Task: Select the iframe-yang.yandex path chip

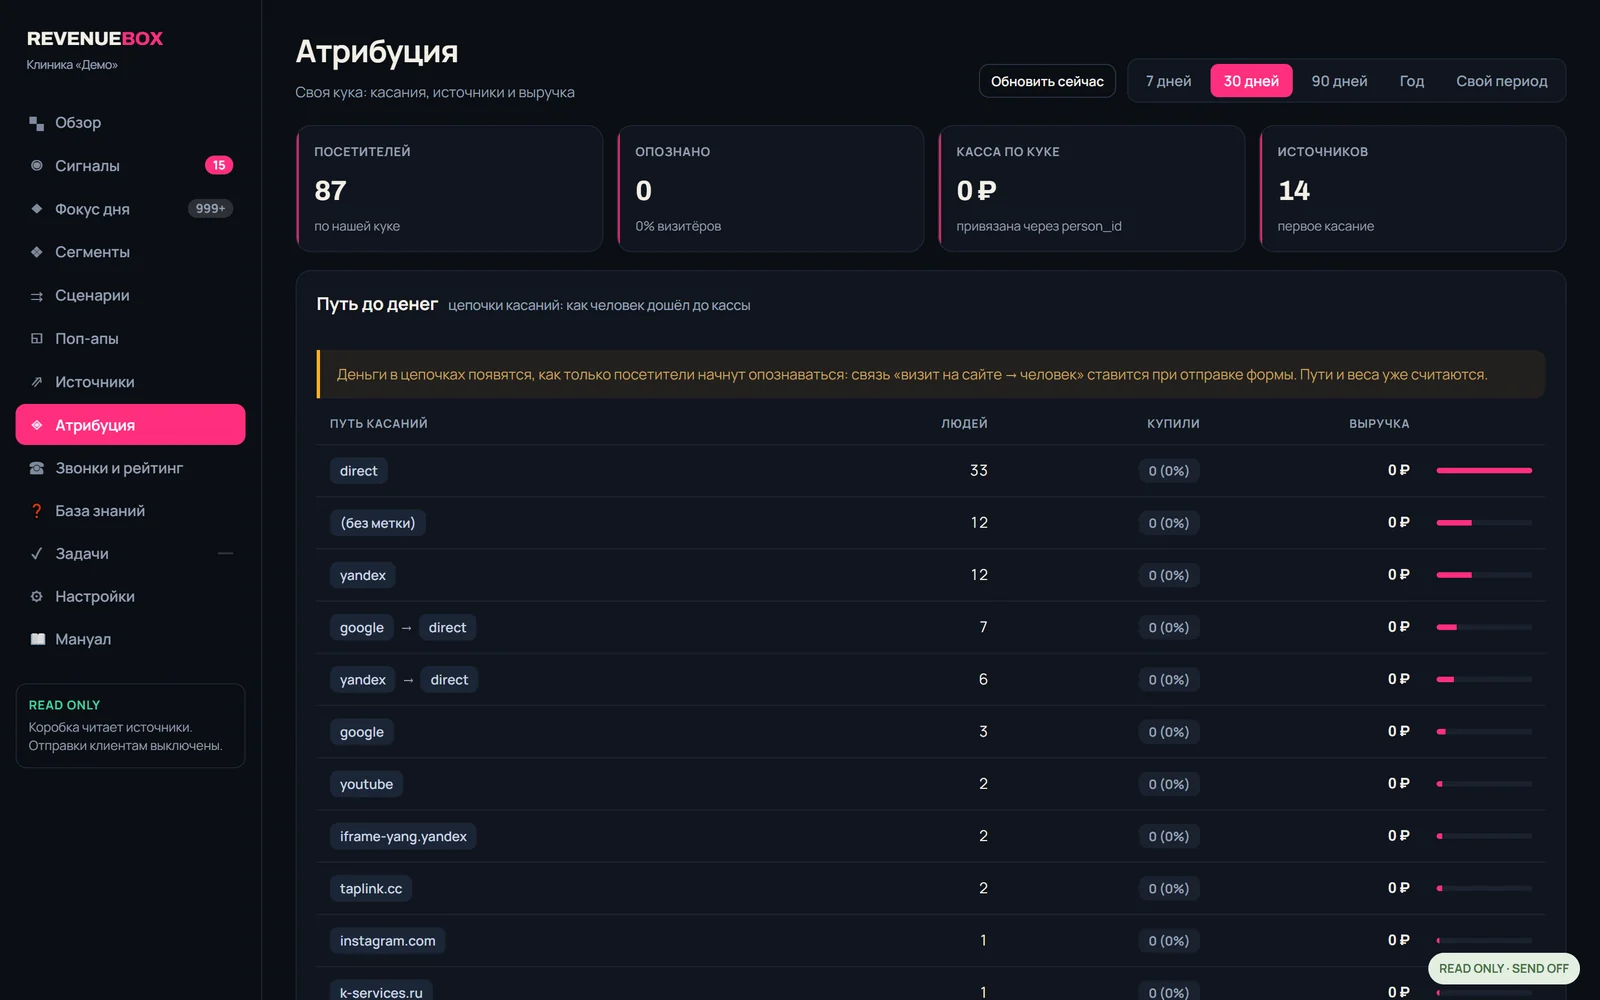Action: click(x=403, y=836)
